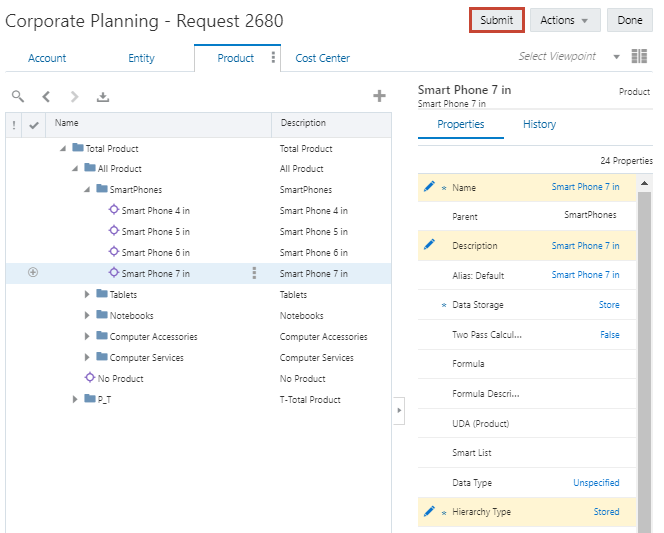
Task: Click the Tablets folder icon
Action: coord(102,293)
